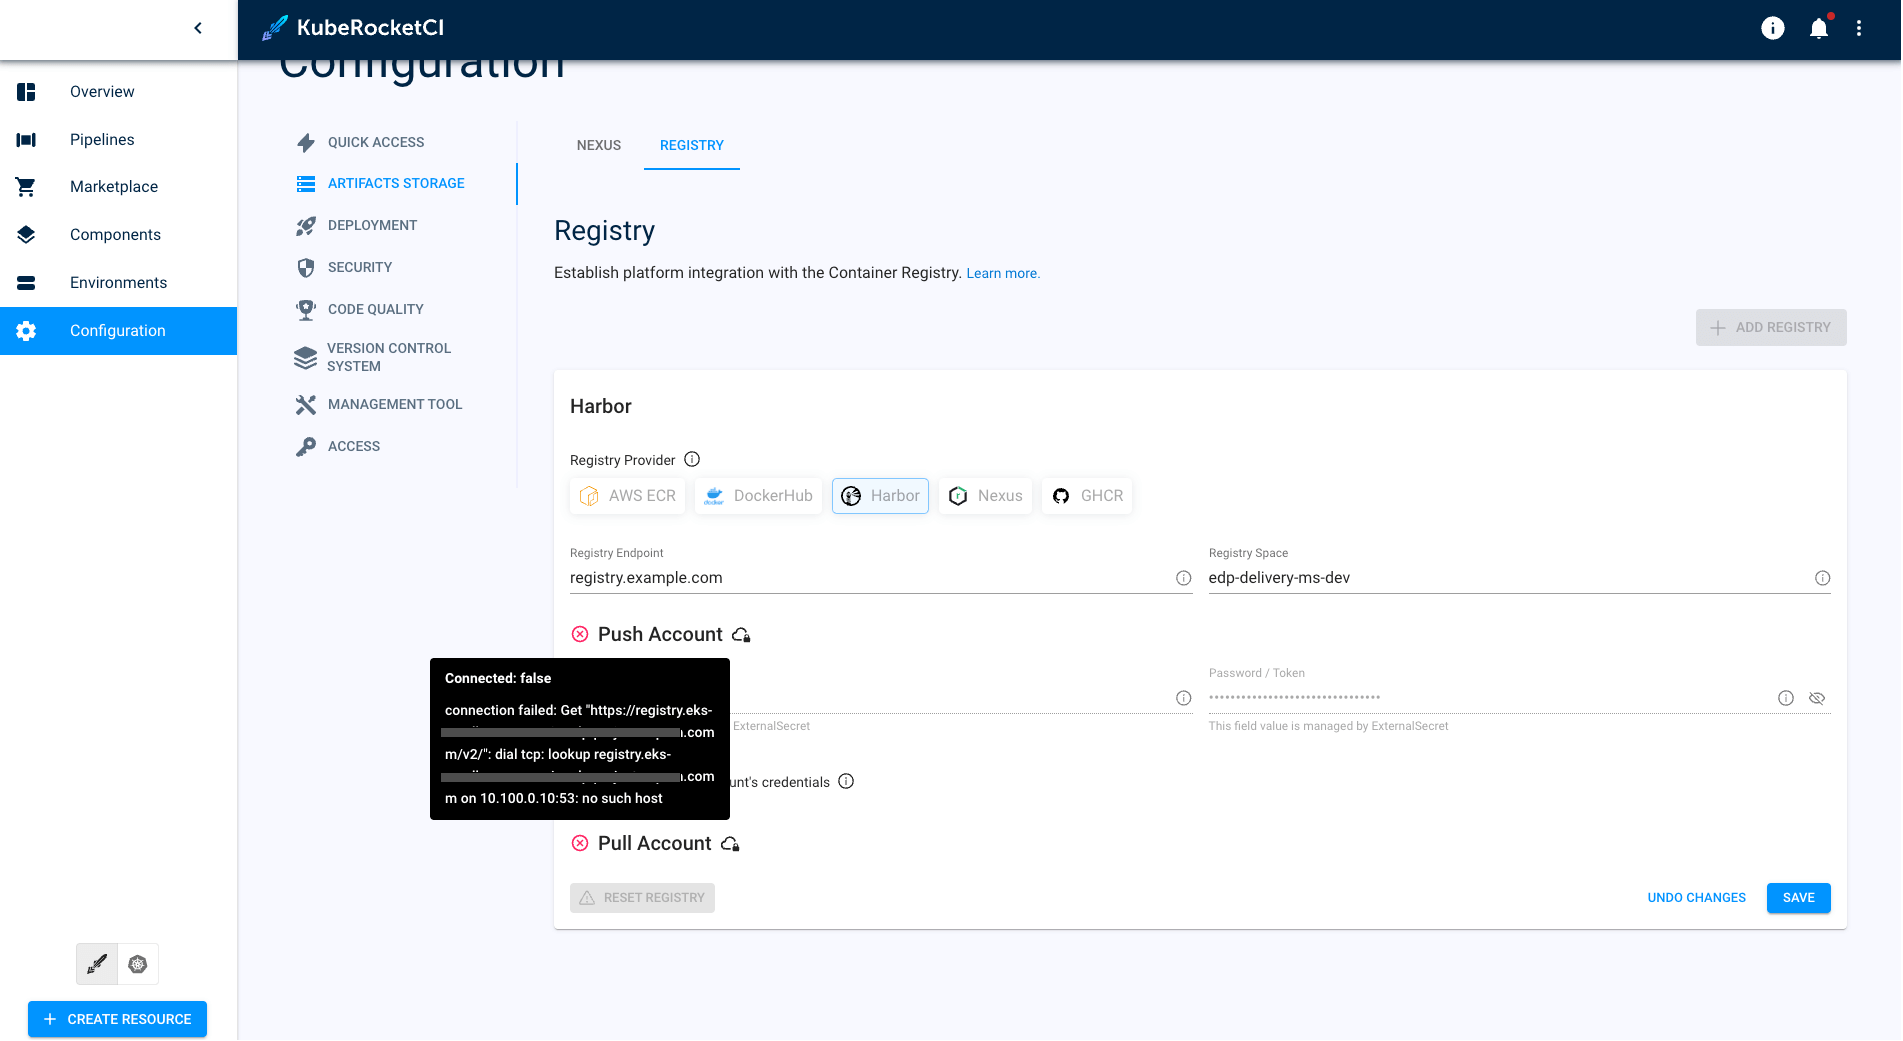Select the Pipelines section in the sidebar
1903x1041 pixels.
click(x=102, y=139)
